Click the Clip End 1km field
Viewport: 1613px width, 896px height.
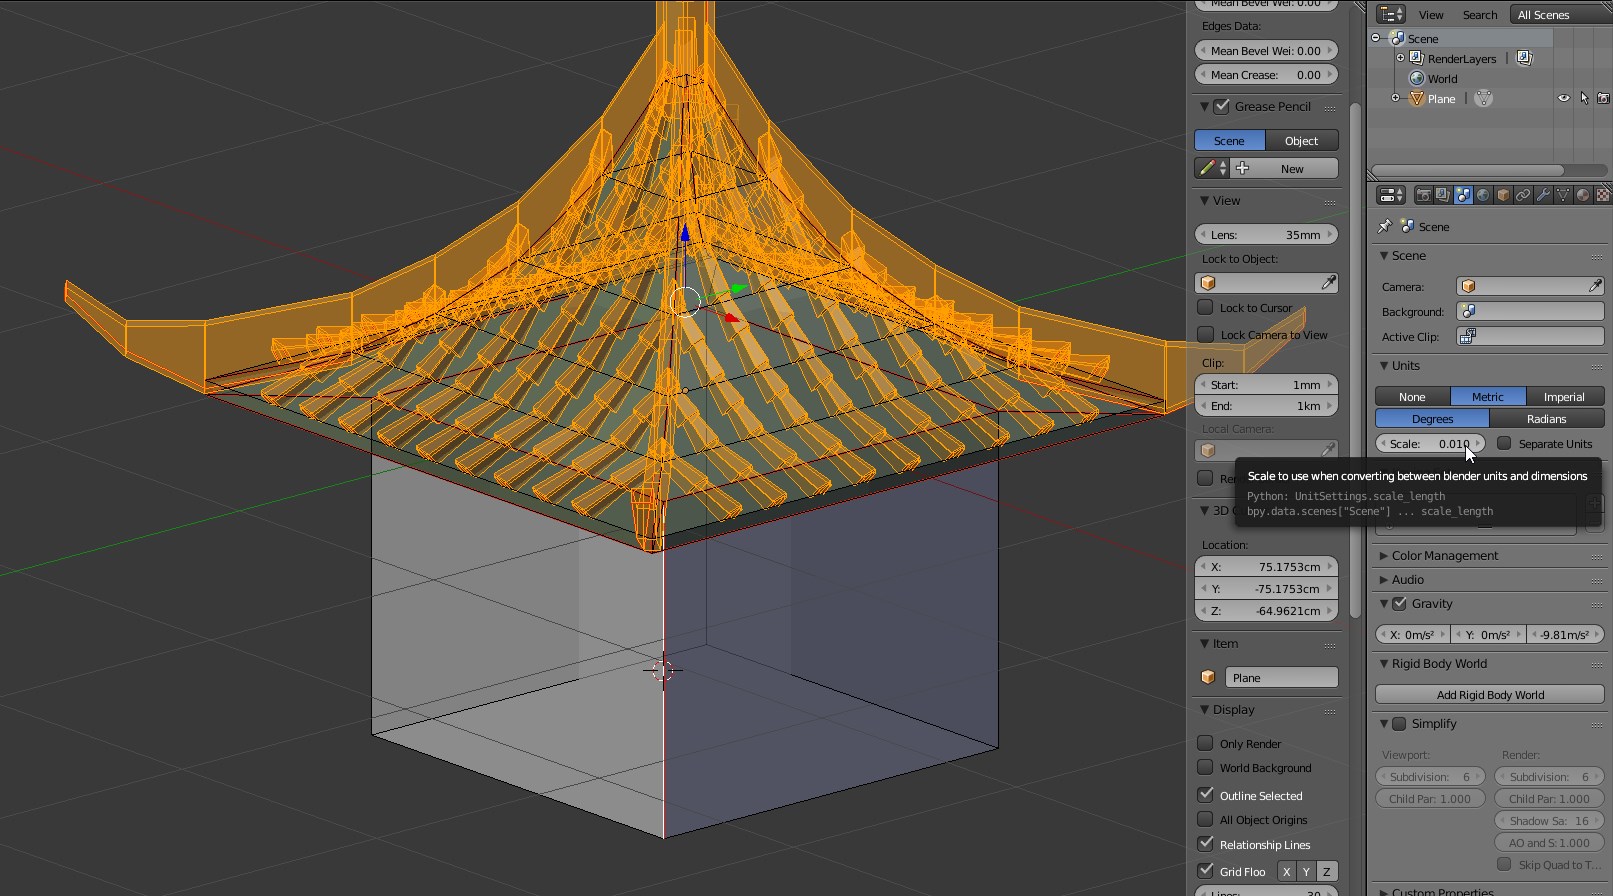(x=1266, y=406)
